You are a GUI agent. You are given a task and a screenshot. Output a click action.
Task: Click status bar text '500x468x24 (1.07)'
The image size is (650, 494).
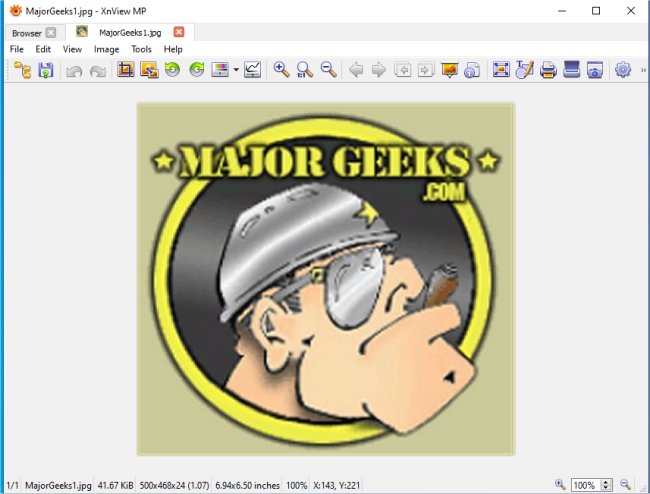click(175, 485)
